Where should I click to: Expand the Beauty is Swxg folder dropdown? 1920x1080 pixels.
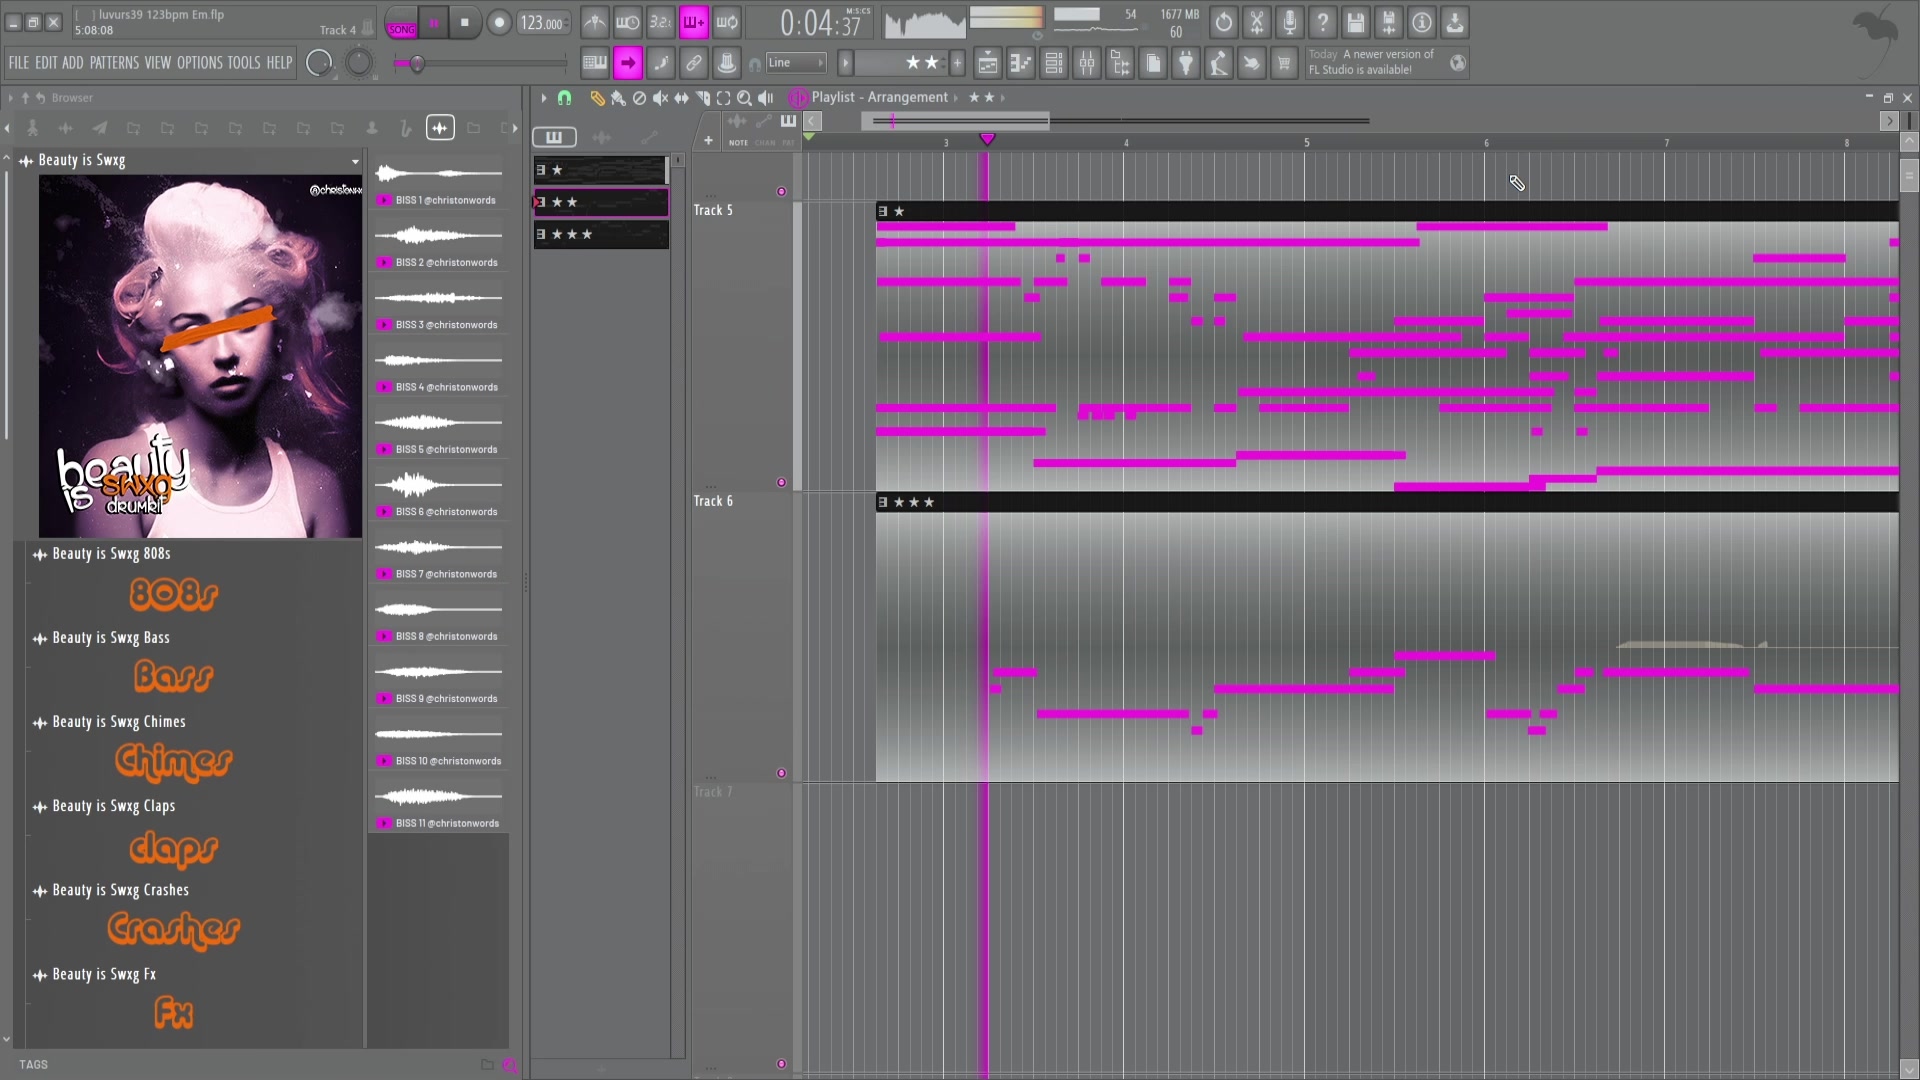pos(355,161)
